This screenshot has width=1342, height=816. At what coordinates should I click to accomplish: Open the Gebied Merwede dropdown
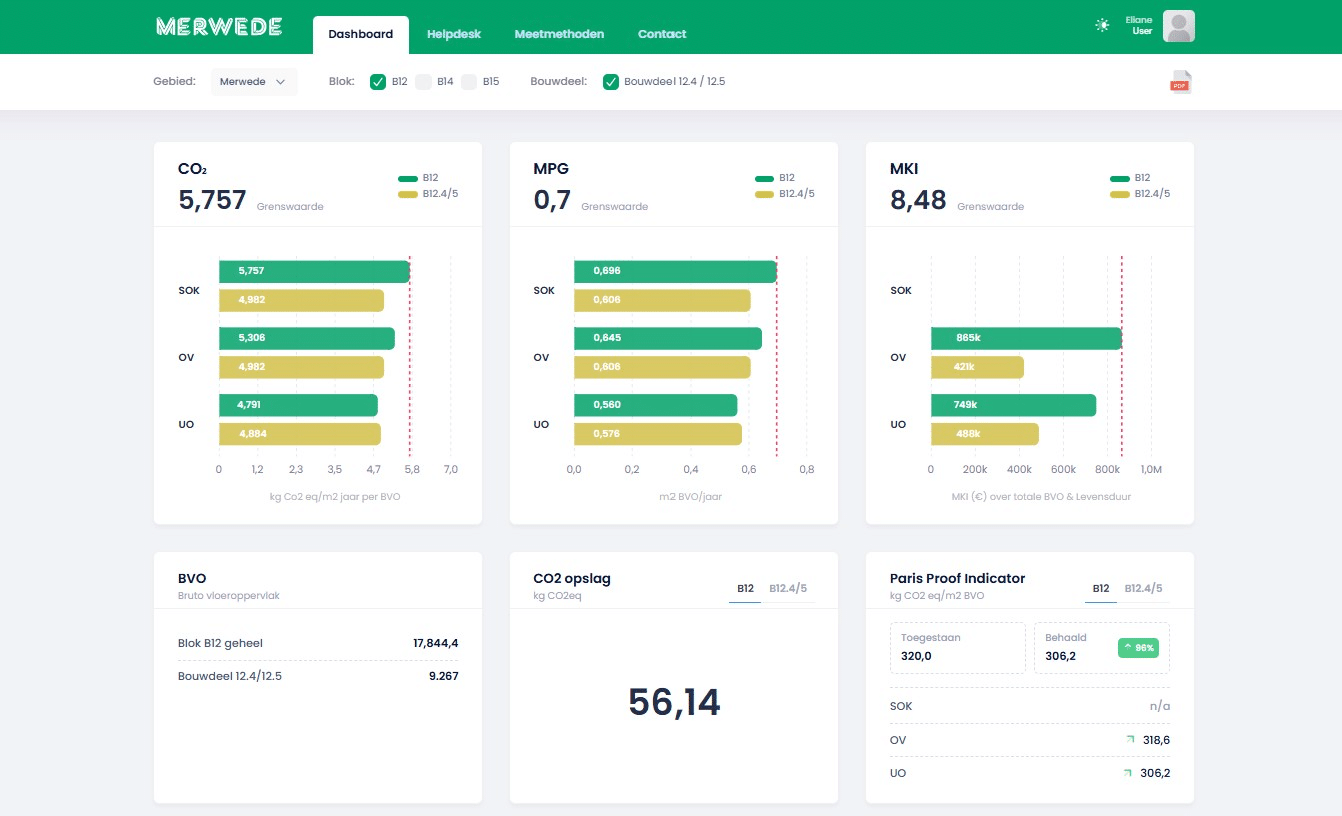253,82
